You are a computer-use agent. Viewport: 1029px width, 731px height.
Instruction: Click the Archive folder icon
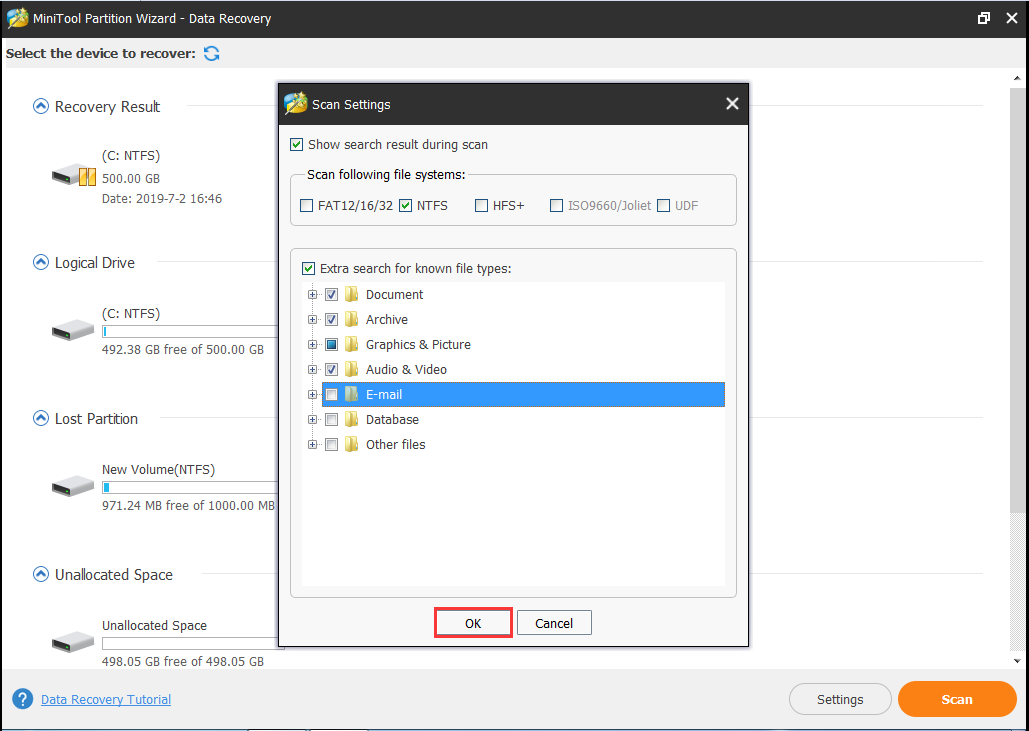click(352, 319)
